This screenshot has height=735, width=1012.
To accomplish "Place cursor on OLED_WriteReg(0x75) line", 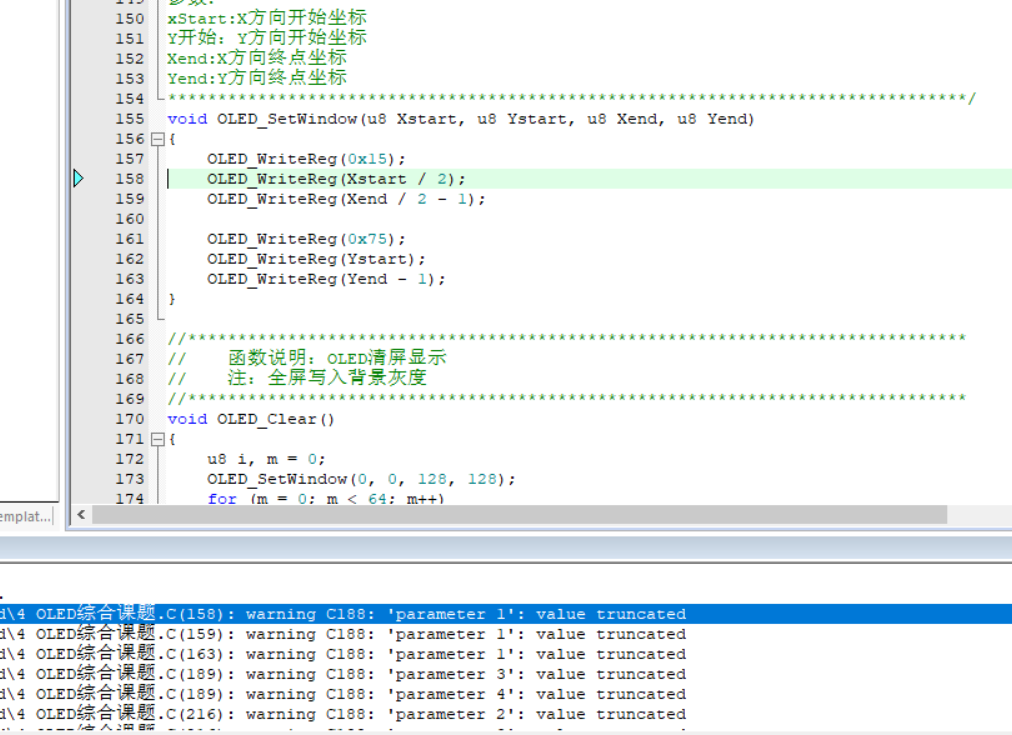I will coord(306,239).
